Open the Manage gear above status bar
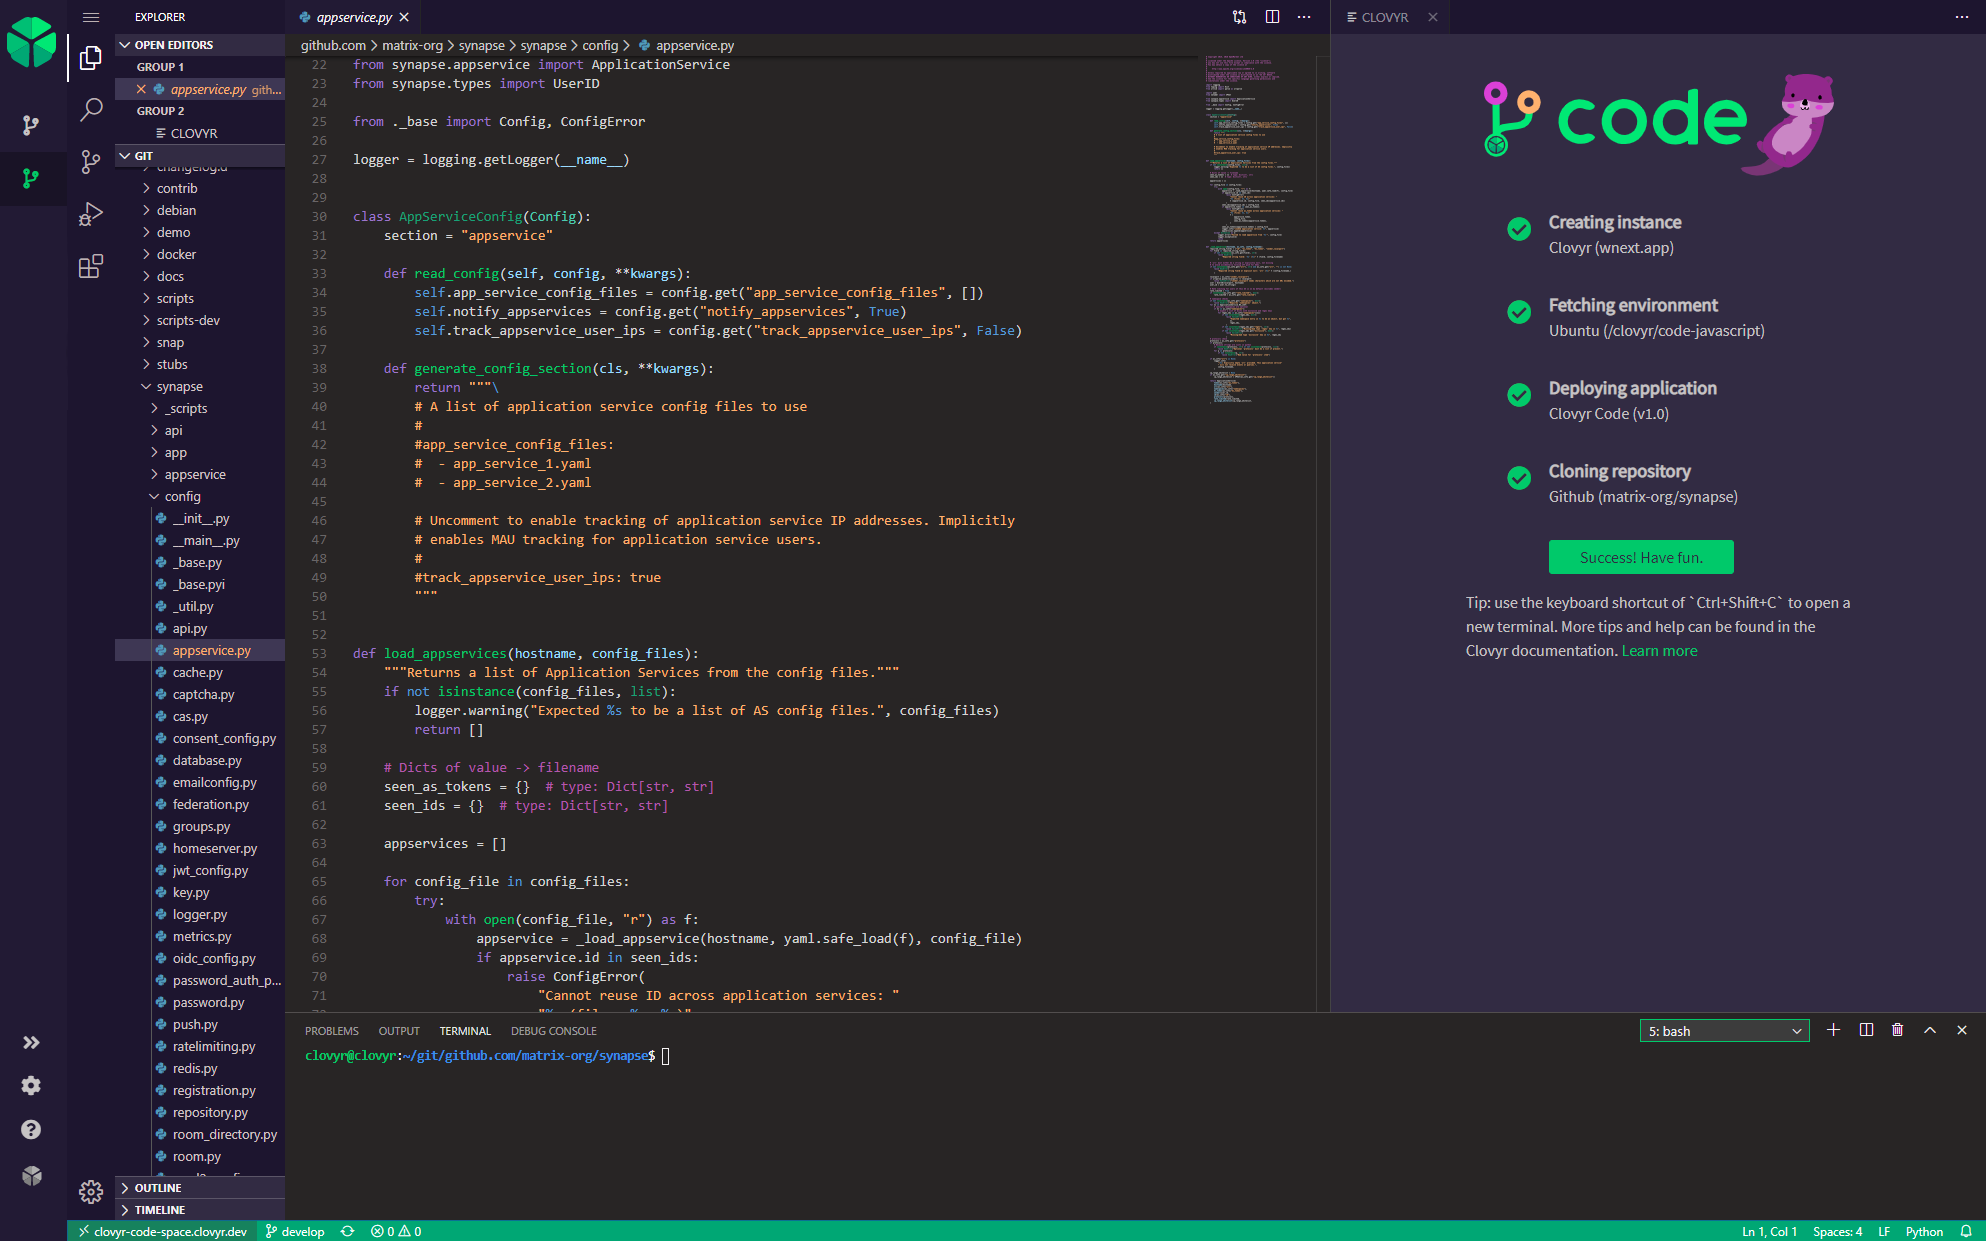Image resolution: width=1986 pixels, height=1241 pixels. (x=91, y=1191)
